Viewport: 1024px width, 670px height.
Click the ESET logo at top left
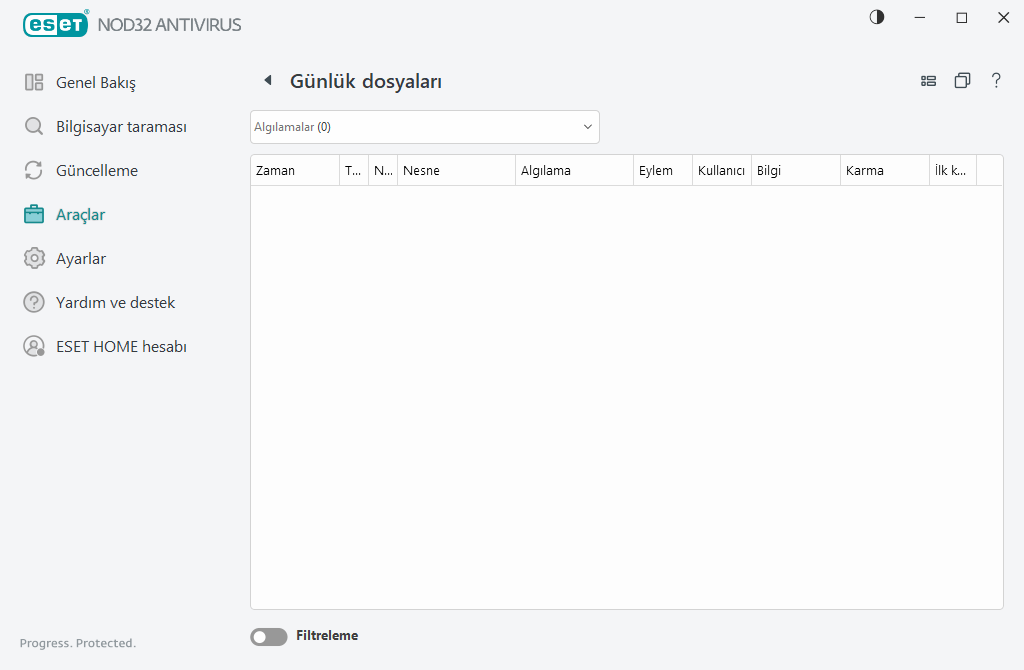point(57,24)
